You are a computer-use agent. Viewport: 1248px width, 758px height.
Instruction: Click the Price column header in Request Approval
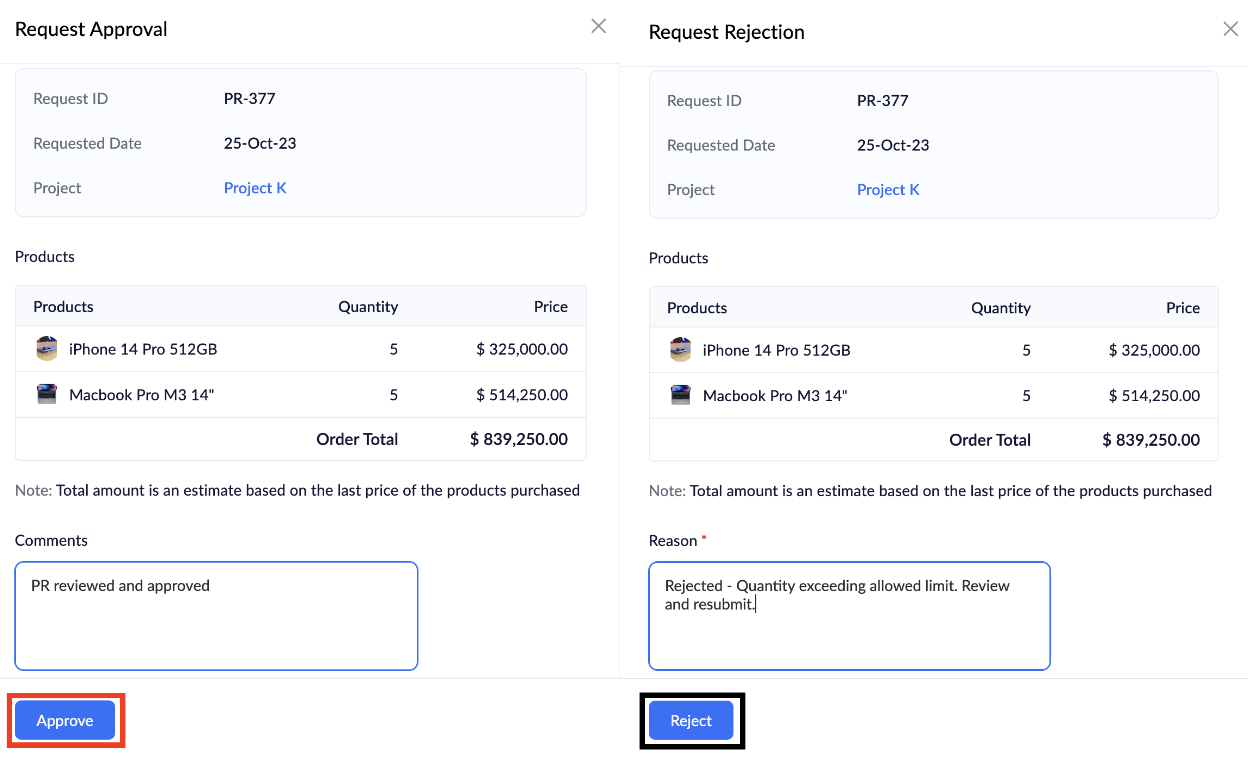click(550, 306)
